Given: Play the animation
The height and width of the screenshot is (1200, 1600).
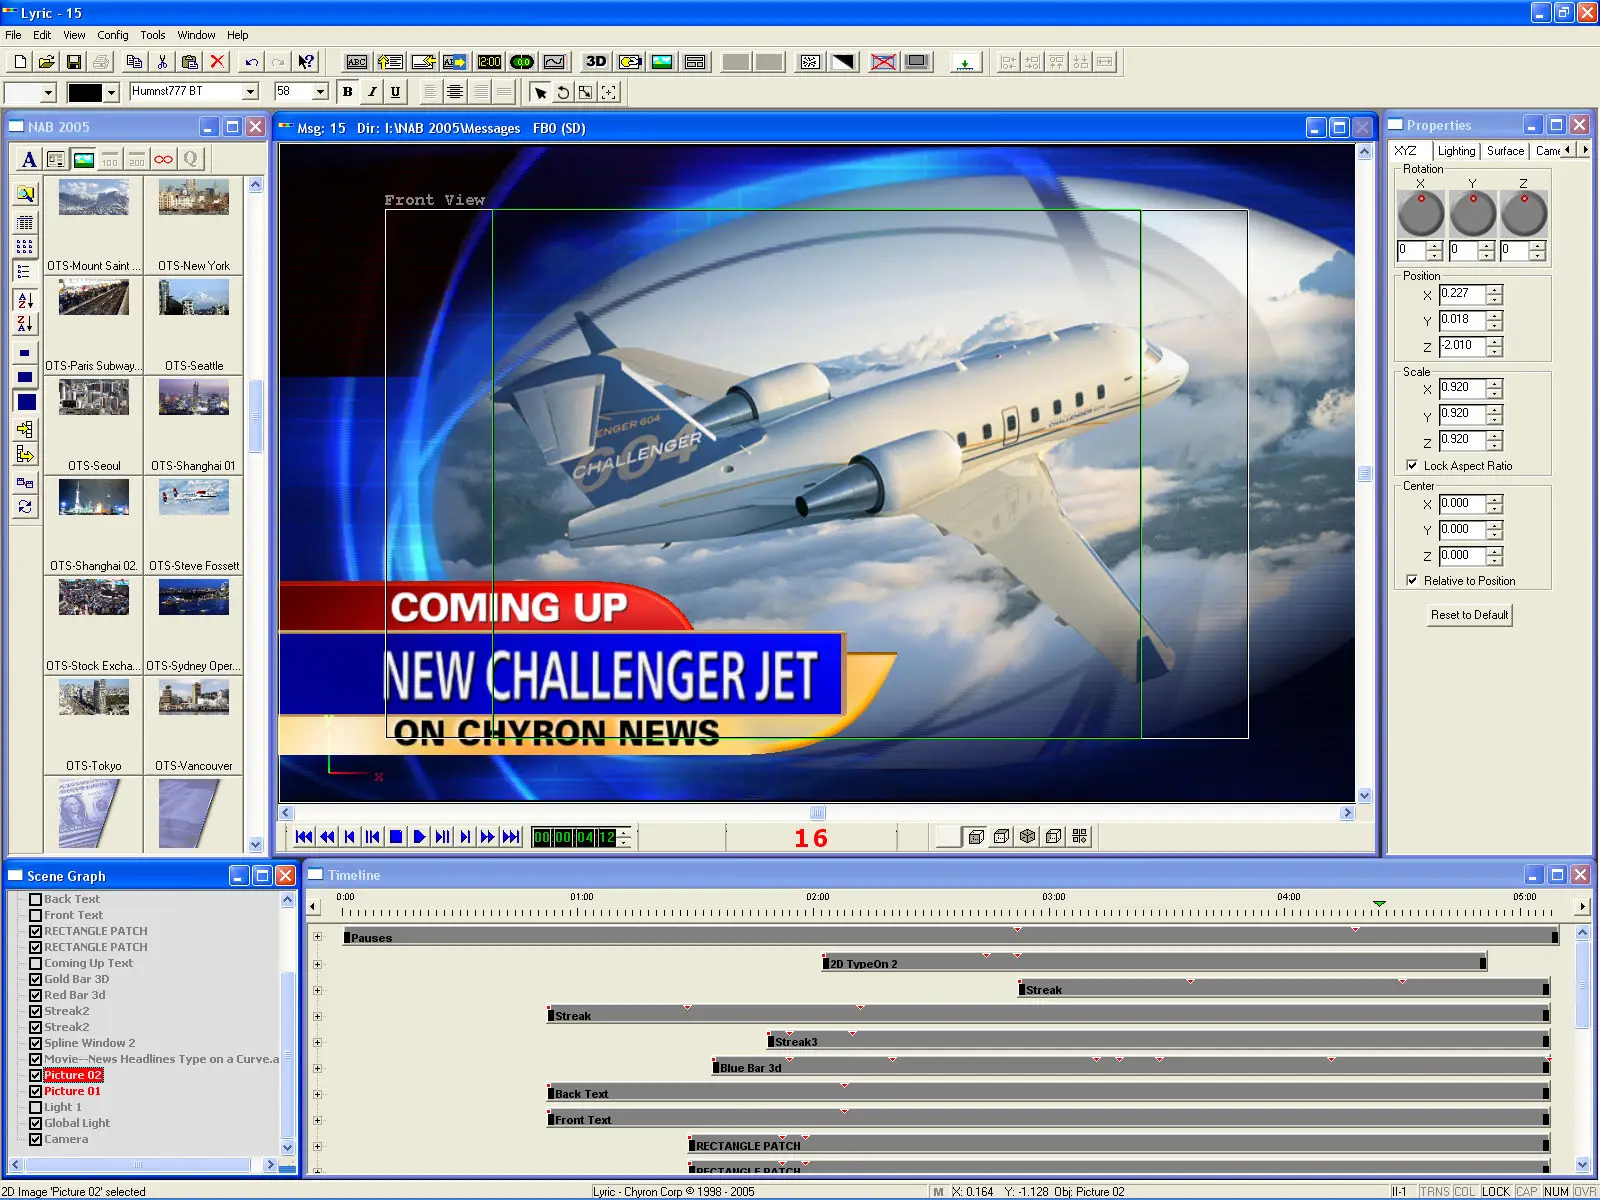Looking at the screenshot, I should [x=419, y=837].
